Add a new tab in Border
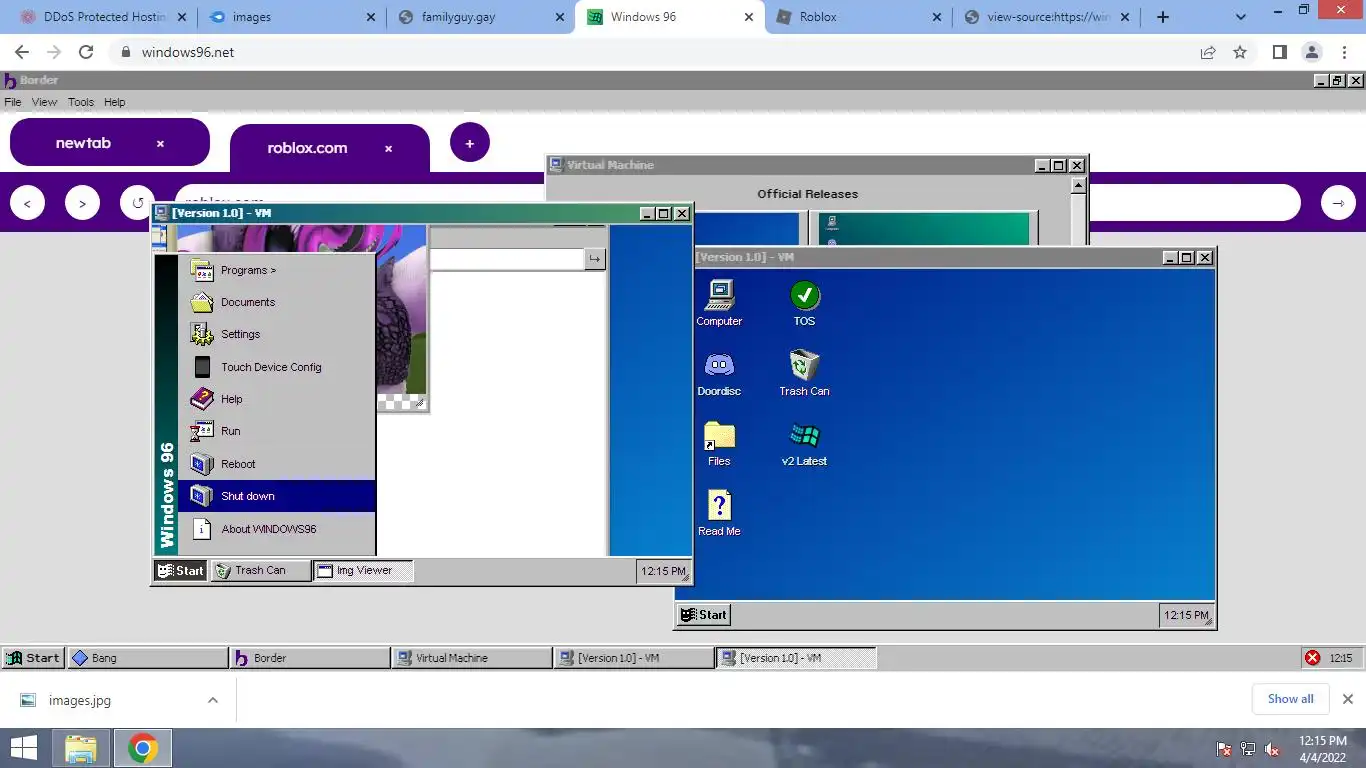1366x768 pixels. pos(470,143)
